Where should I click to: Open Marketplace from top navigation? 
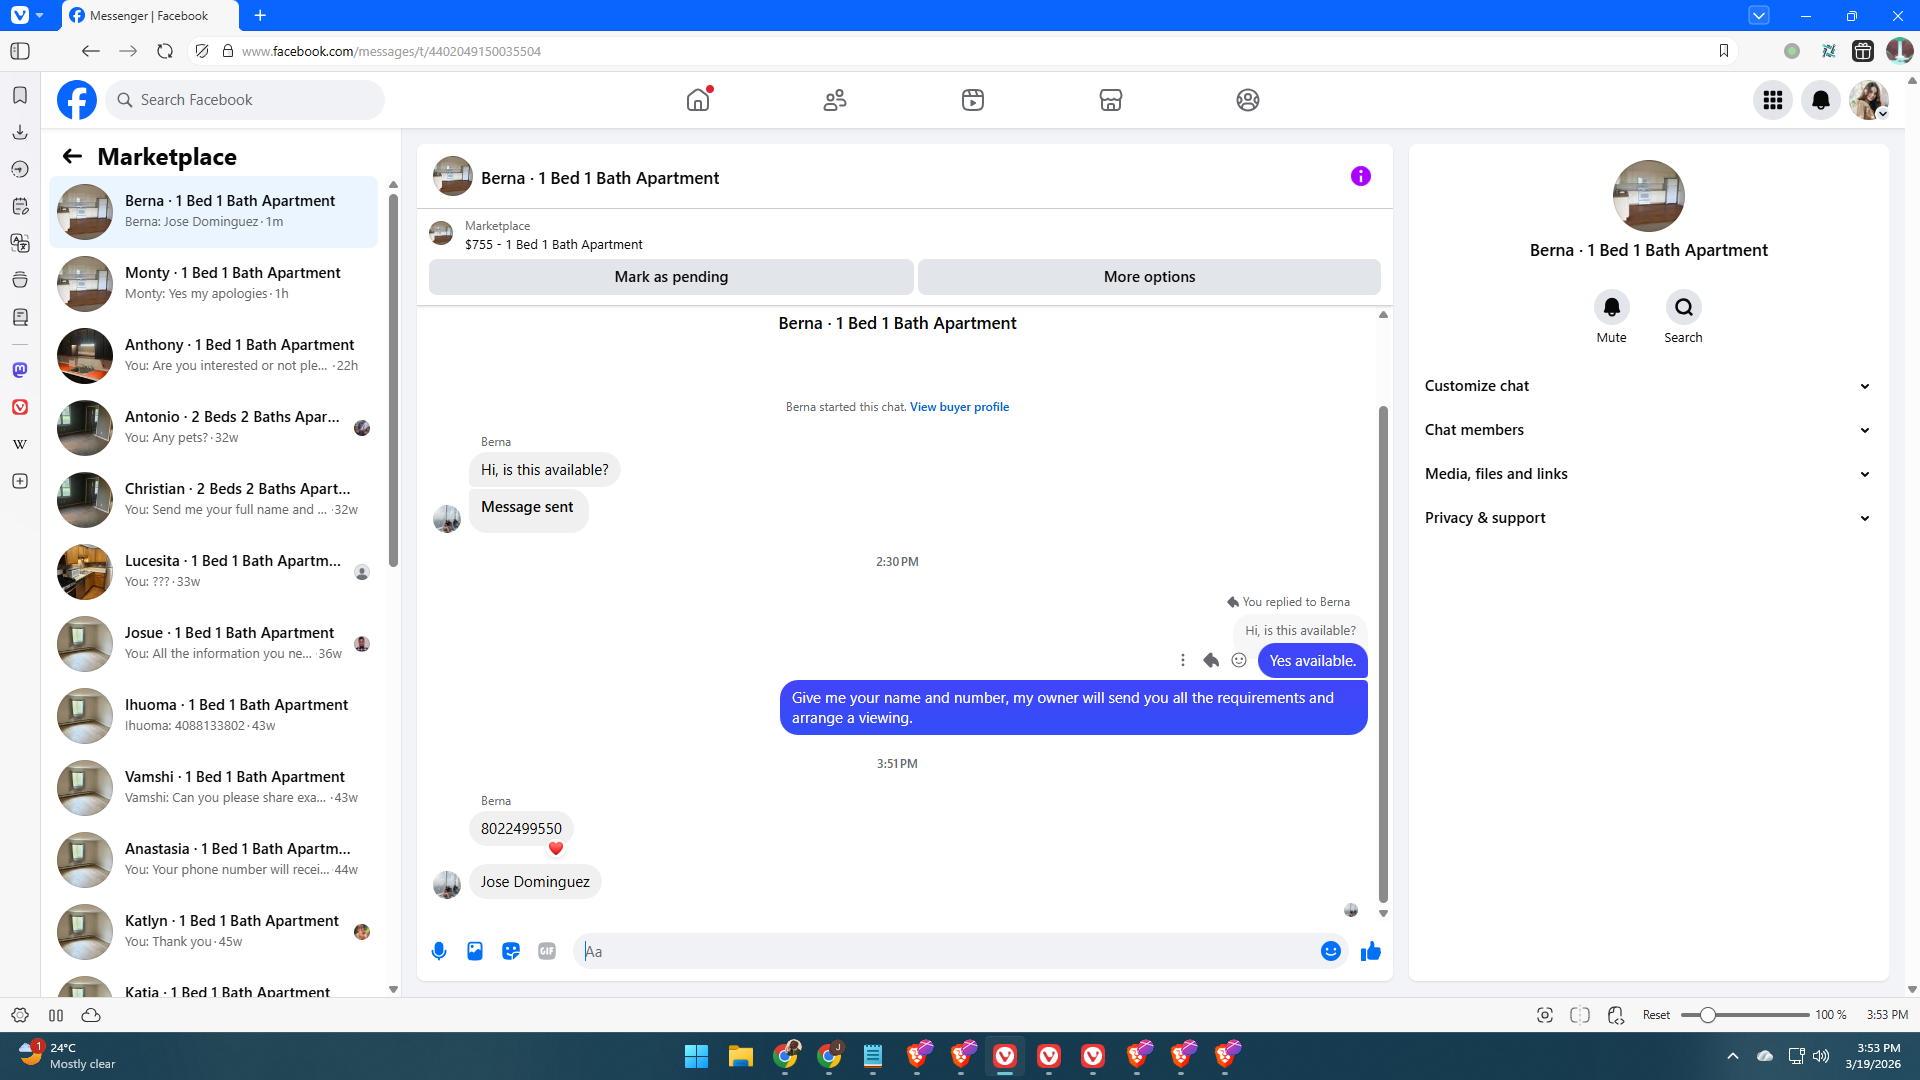point(1110,100)
